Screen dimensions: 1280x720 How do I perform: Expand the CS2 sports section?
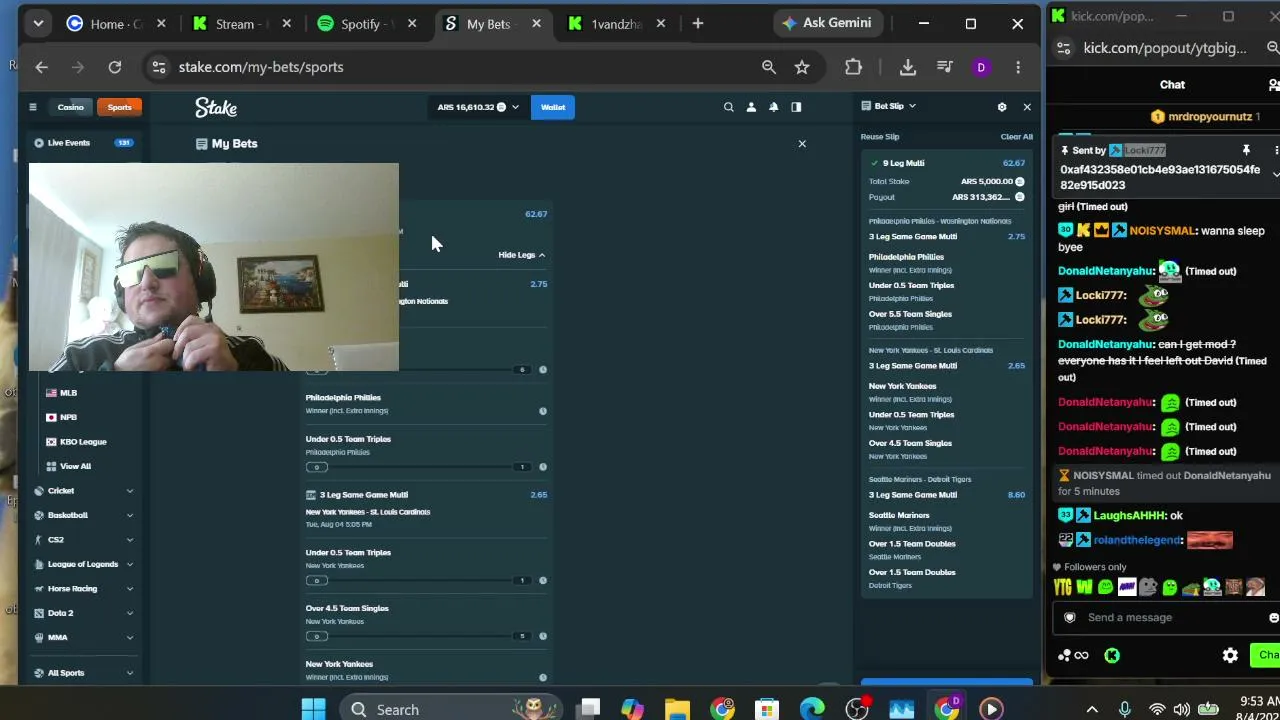pos(83,540)
